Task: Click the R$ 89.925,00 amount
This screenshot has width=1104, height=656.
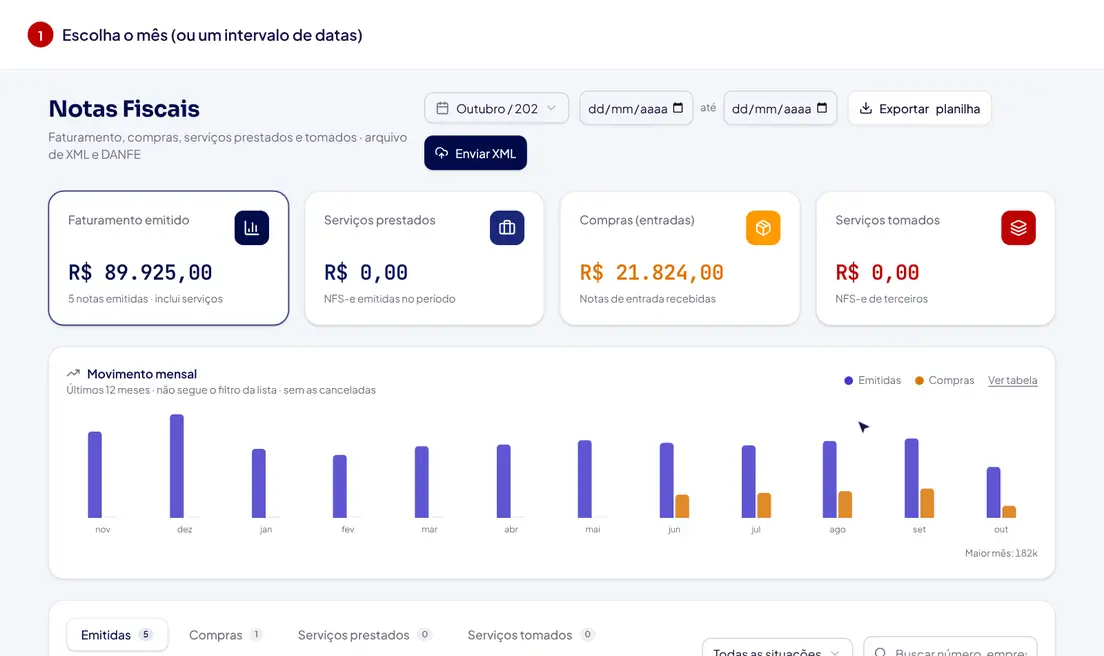Action: click(140, 272)
